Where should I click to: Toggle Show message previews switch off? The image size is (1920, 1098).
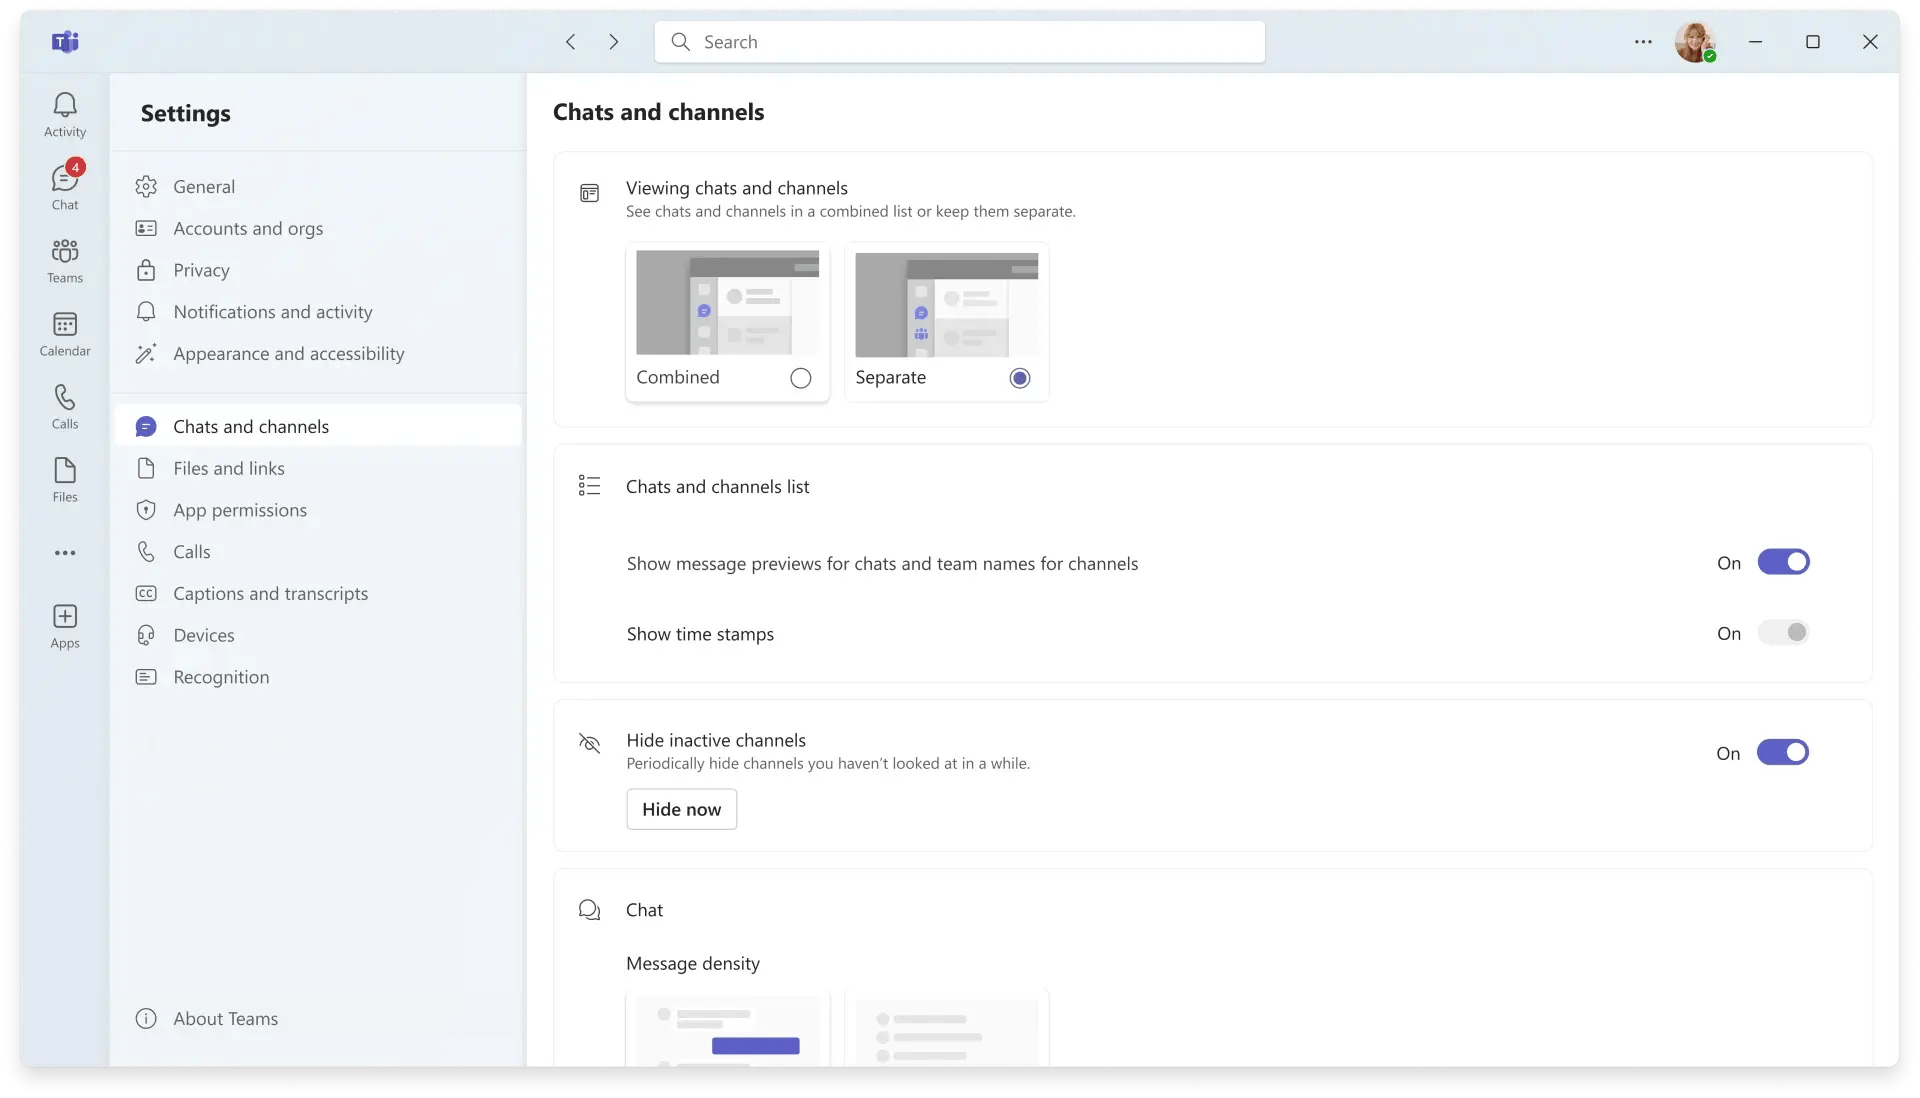(1783, 562)
